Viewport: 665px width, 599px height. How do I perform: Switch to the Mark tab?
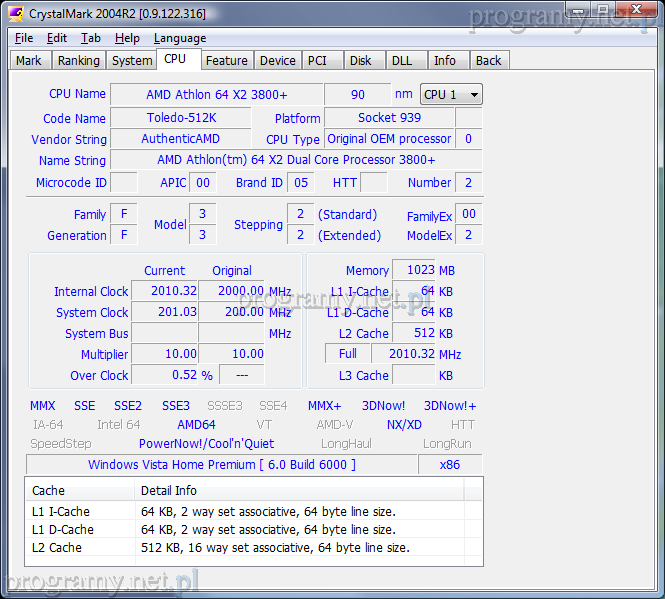[x=29, y=61]
